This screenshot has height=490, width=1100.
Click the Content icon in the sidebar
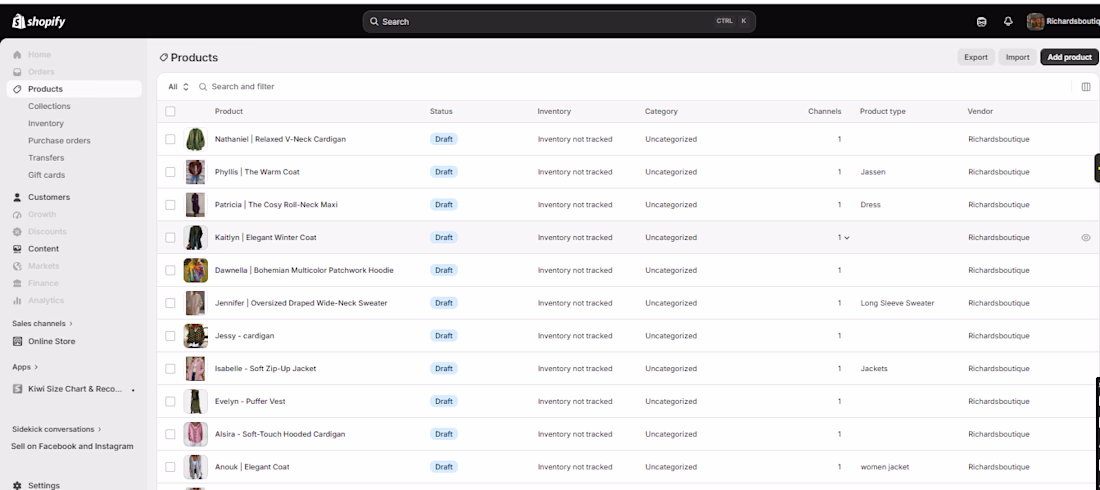click(x=18, y=249)
